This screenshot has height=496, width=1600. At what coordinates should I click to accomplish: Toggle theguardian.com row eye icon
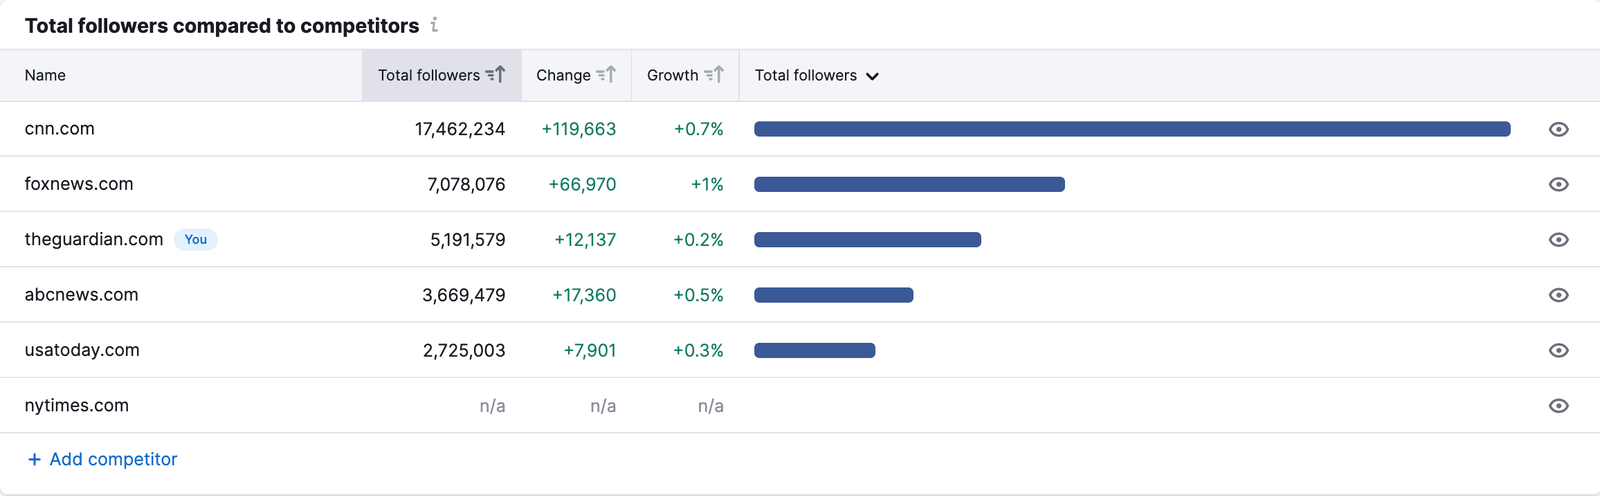click(1558, 240)
